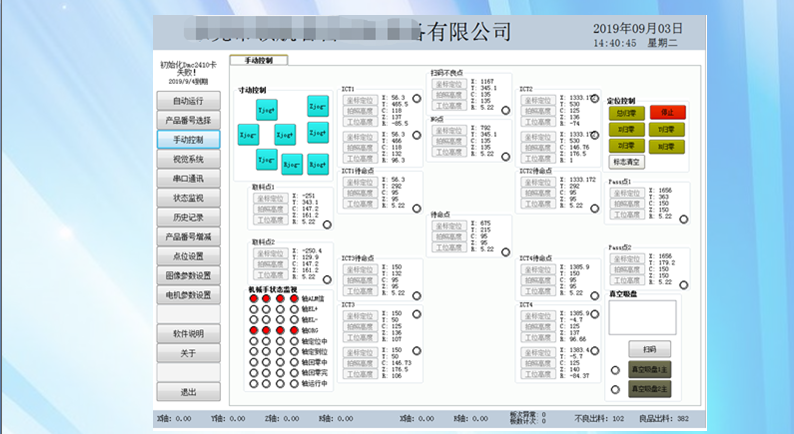Click the 取料点2 round indicator
This screenshot has height=434, width=794.
[x=327, y=280]
